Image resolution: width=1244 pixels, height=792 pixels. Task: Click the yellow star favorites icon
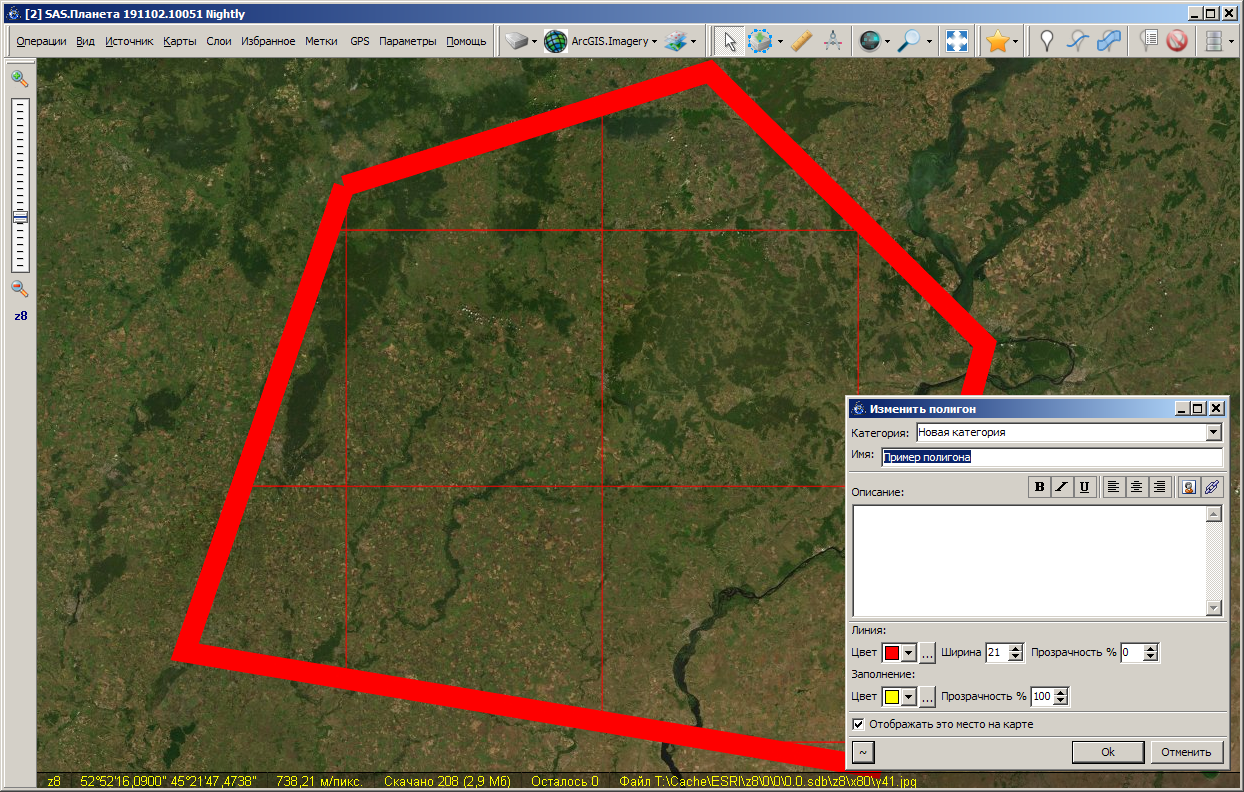point(996,41)
